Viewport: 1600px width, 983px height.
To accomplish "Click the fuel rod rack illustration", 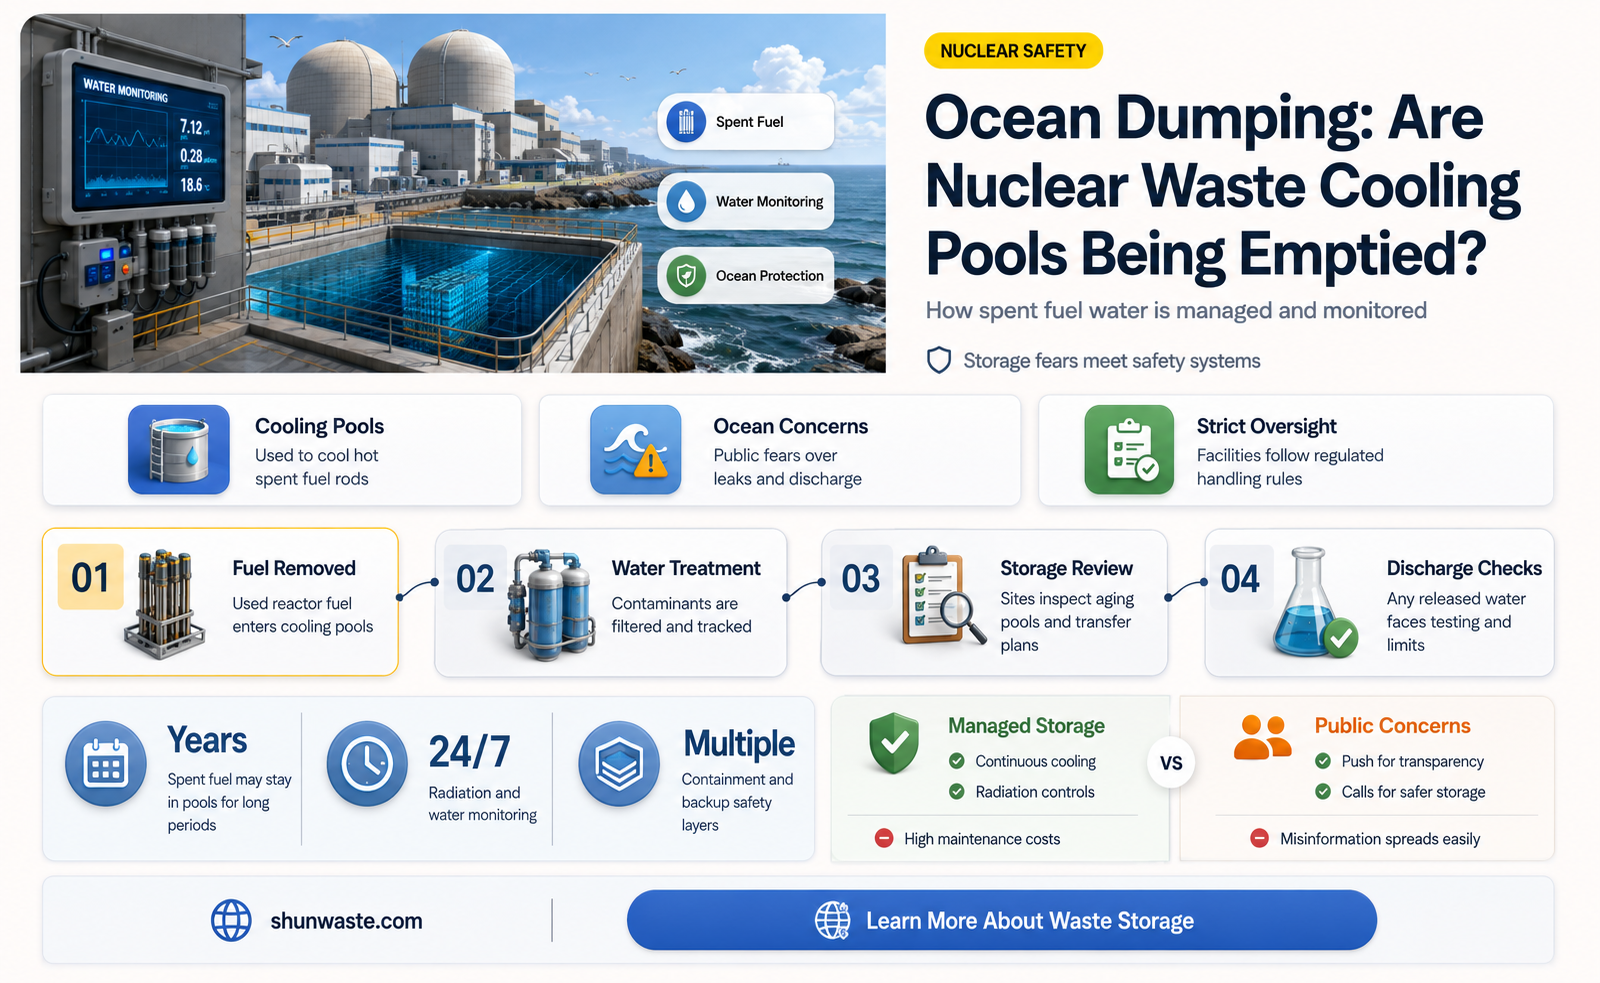I will (164, 603).
